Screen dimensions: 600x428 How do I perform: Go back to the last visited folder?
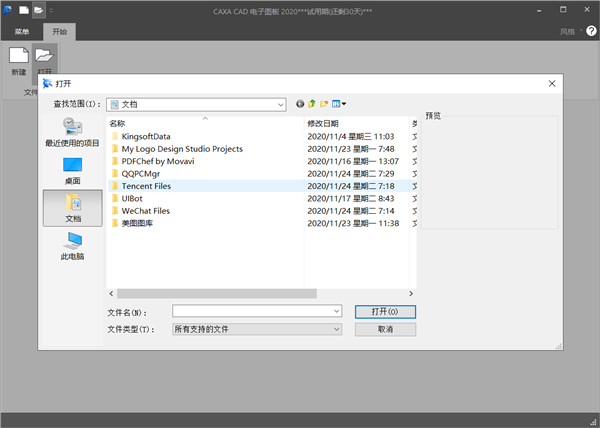[300, 104]
